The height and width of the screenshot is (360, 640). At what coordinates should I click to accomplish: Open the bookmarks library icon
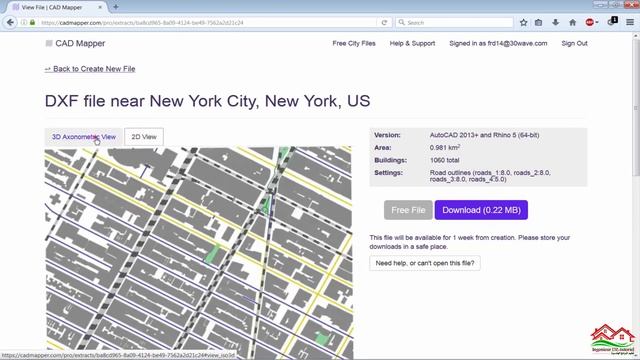539,22
